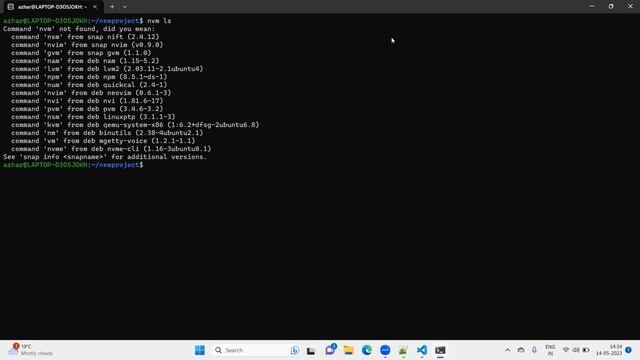
Task: Open the Zoom app on taskbar
Action: (385, 350)
